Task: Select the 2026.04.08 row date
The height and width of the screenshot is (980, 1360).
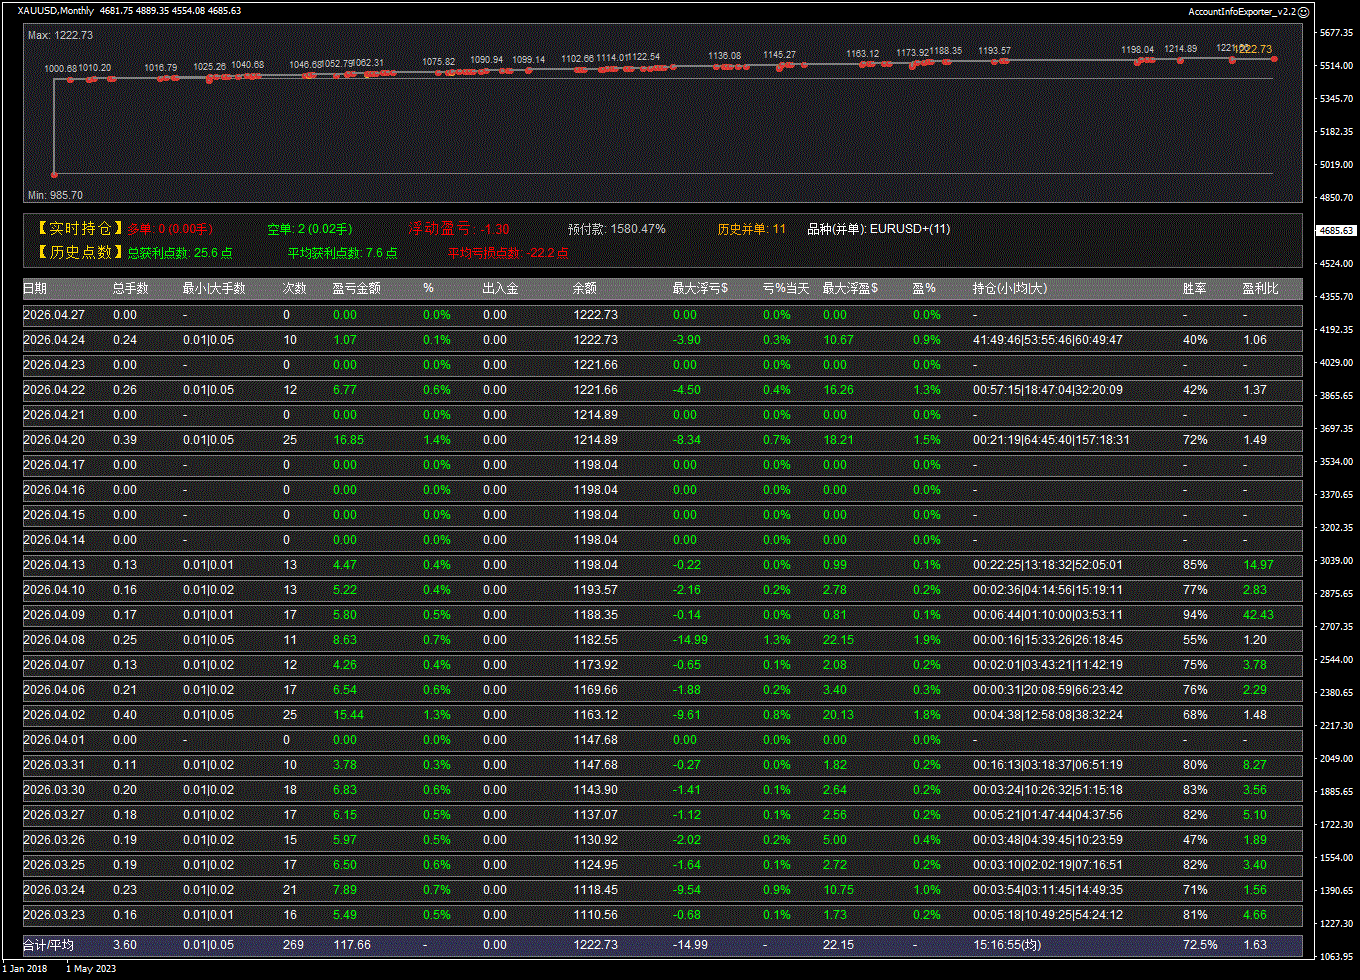Action: point(54,640)
